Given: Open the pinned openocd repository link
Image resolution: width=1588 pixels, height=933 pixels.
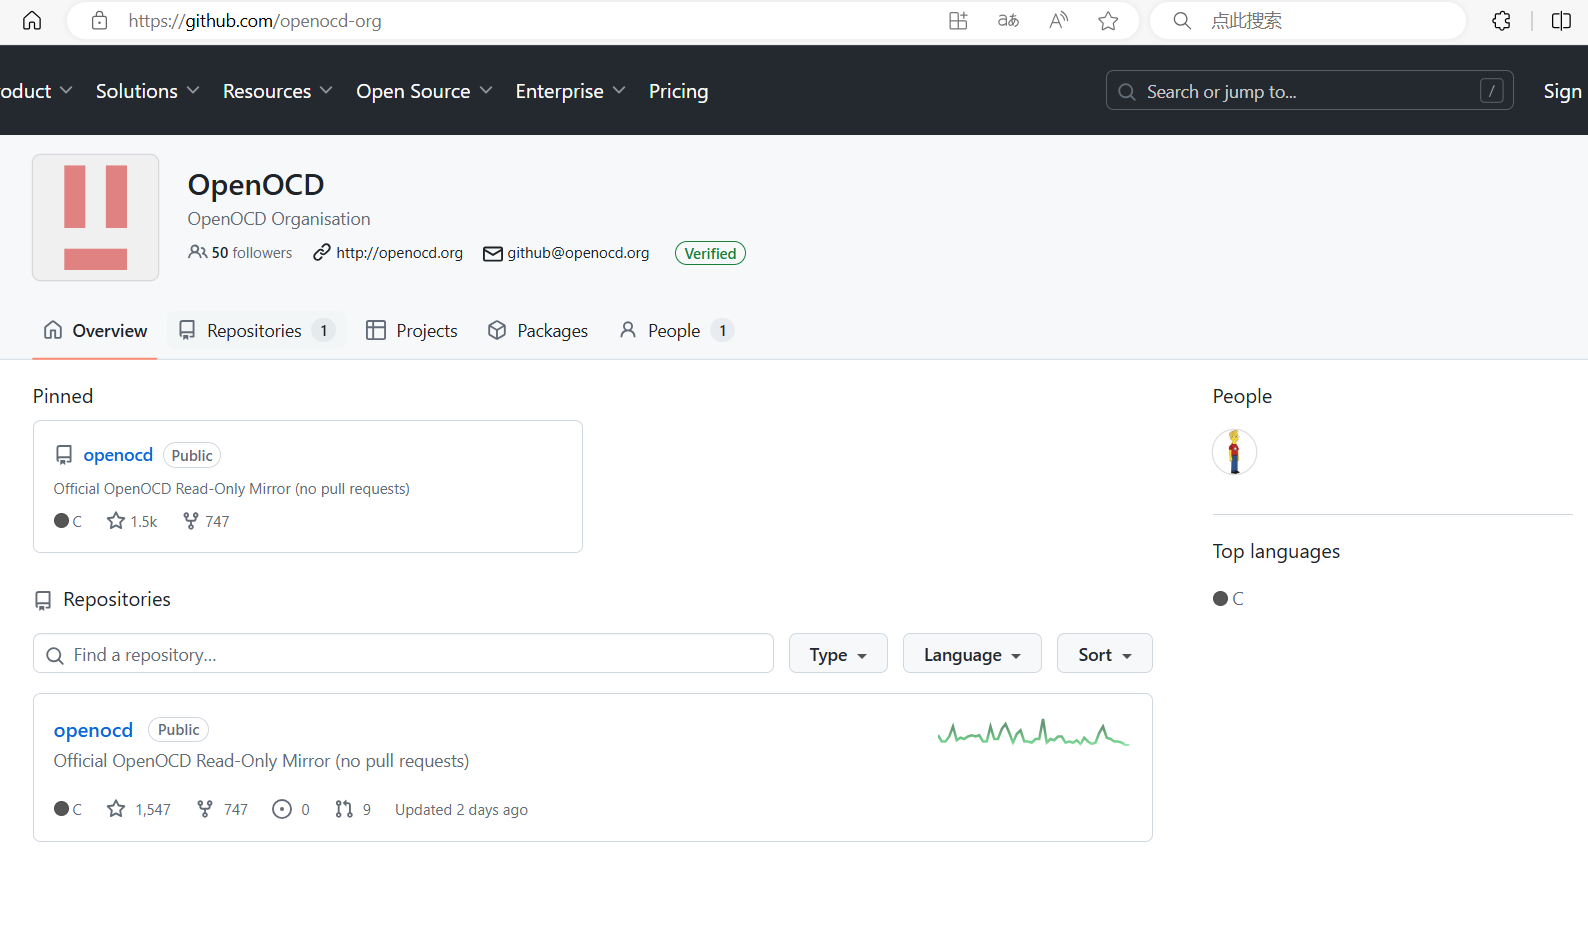Looking at the screenshot, I should (118, 455).
